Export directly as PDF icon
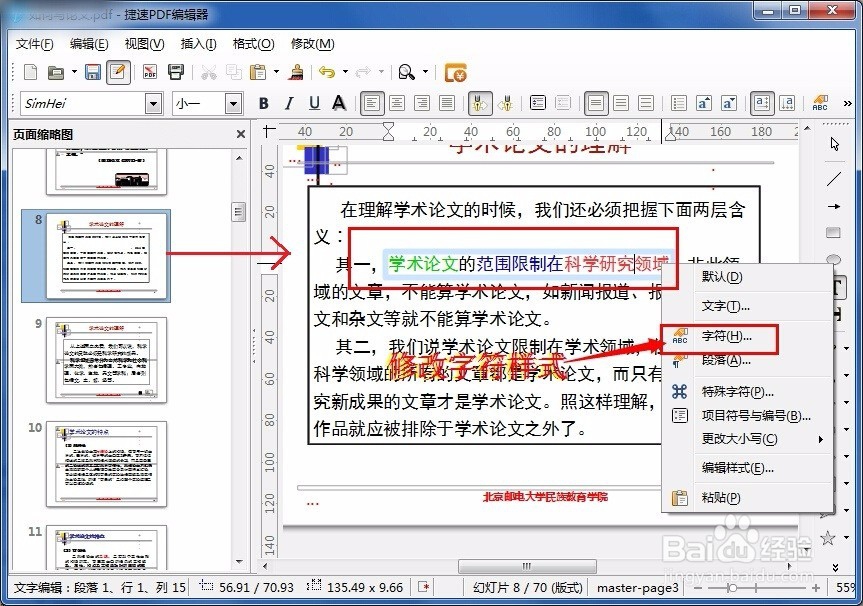The width and height of the screenshot is (863, 606). [150, 72]
